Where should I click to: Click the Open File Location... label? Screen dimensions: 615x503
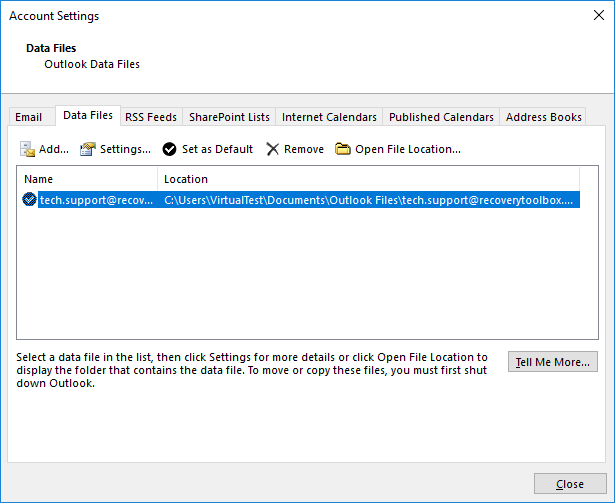[408, 149]
